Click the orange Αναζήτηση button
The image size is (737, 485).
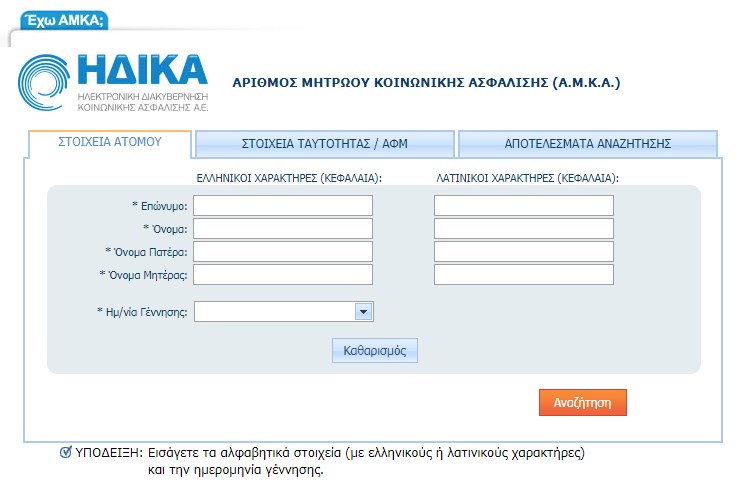(583, 403)
